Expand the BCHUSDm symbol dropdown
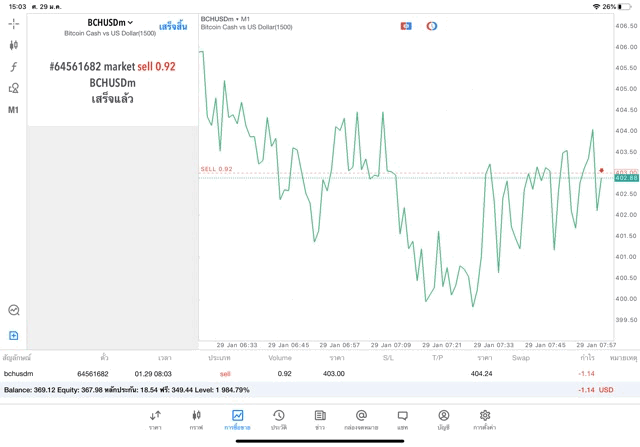The height and width of the screenshot is (447, 640). (x=110, y=22)
